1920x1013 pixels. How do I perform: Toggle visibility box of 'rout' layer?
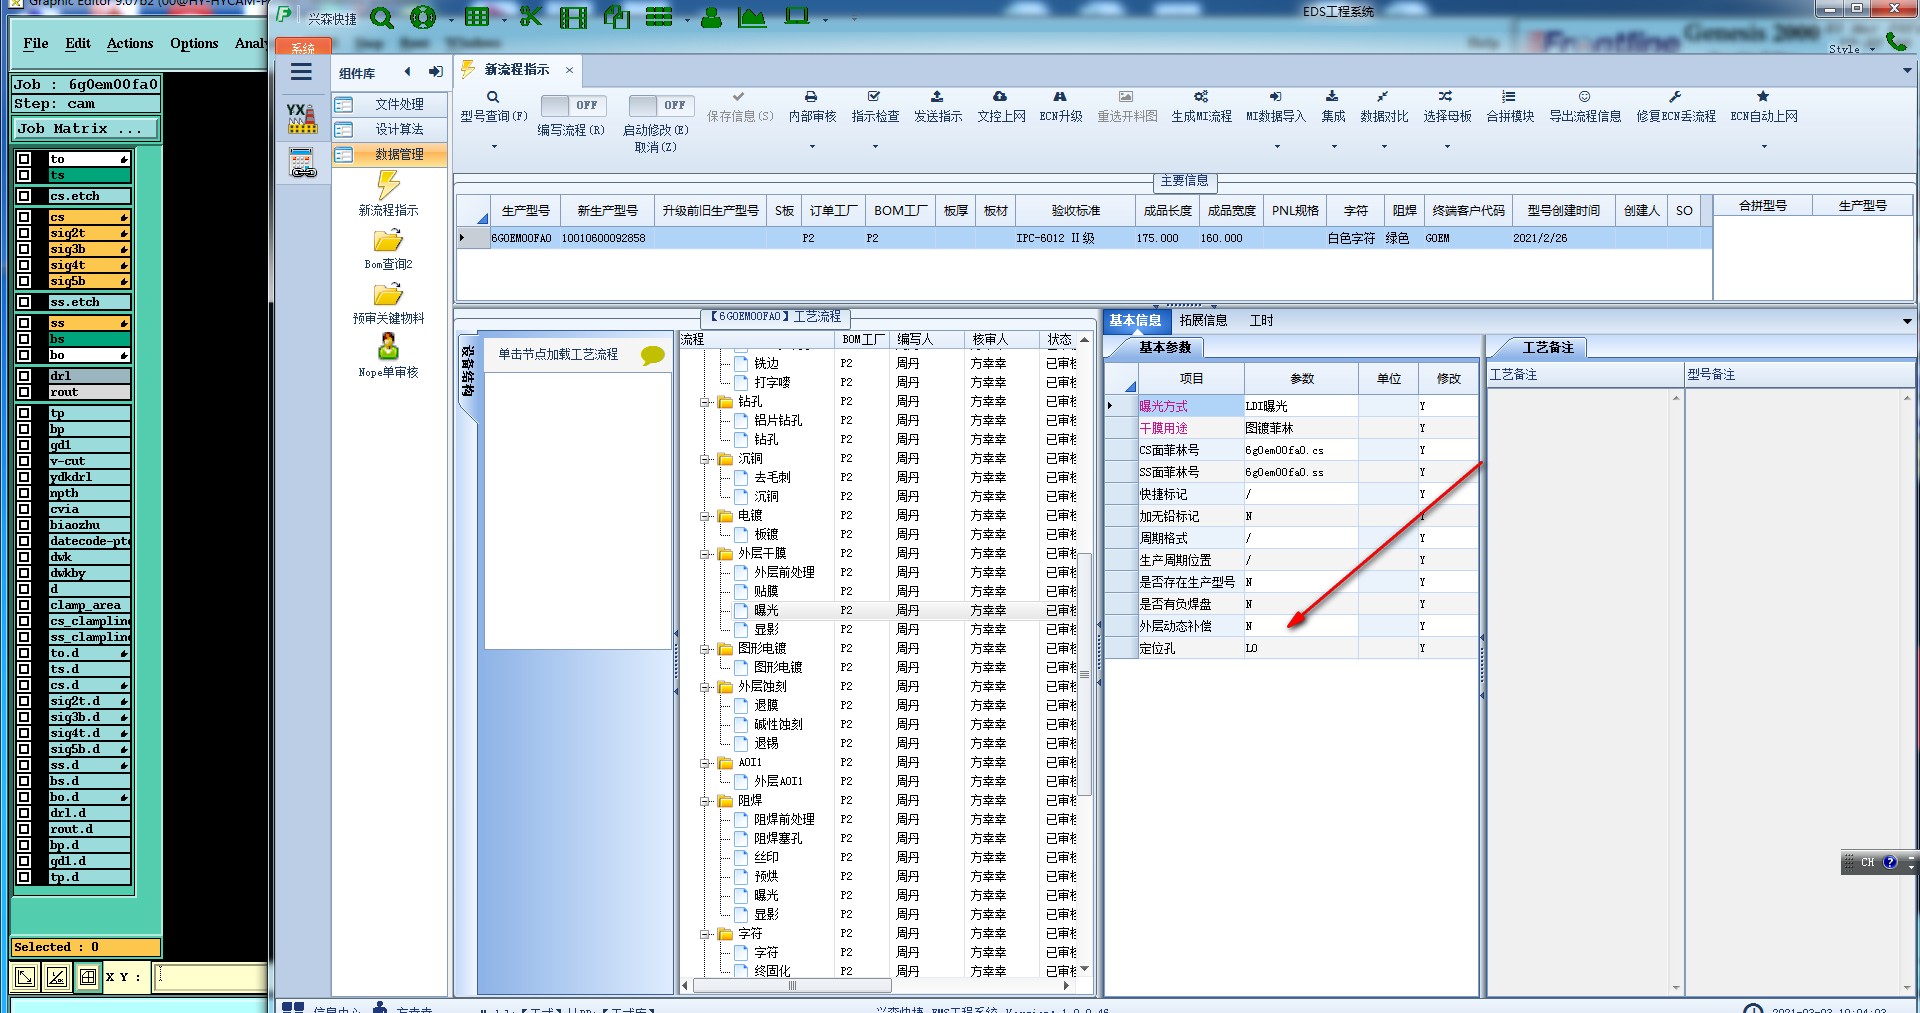click(24, 392)
